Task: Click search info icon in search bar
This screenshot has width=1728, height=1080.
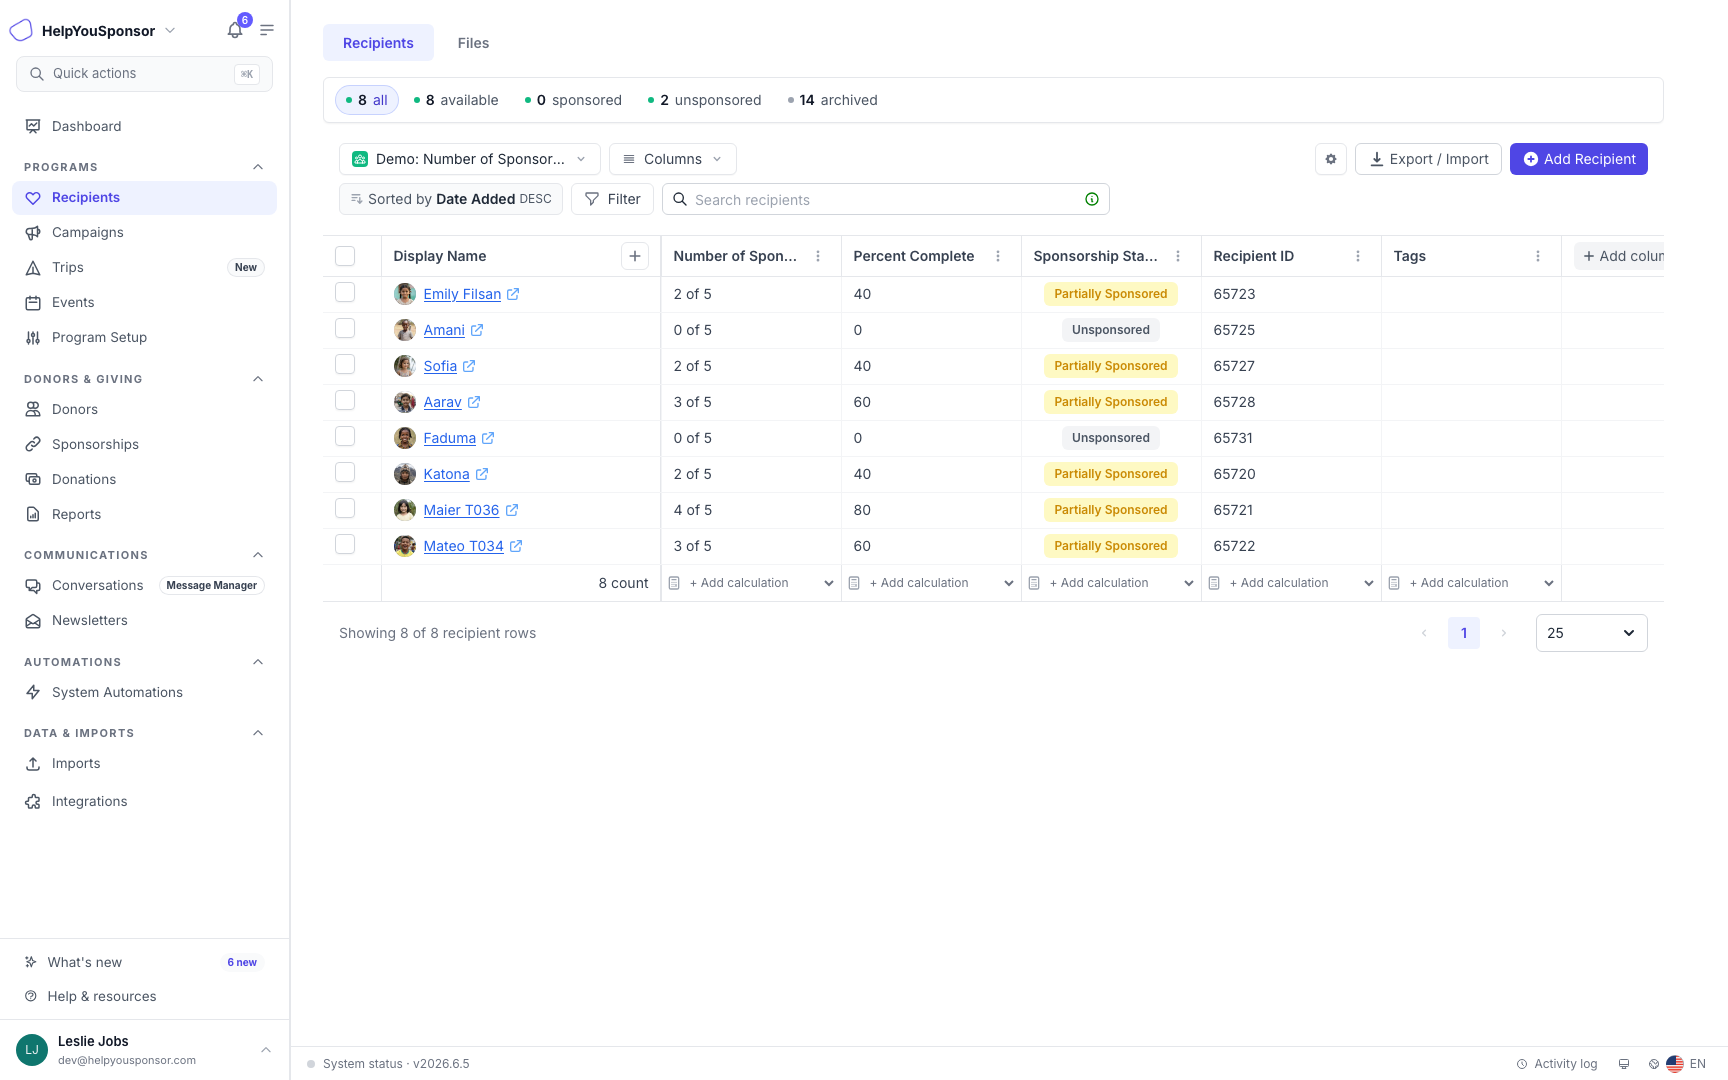Action: click(1092, 199)
